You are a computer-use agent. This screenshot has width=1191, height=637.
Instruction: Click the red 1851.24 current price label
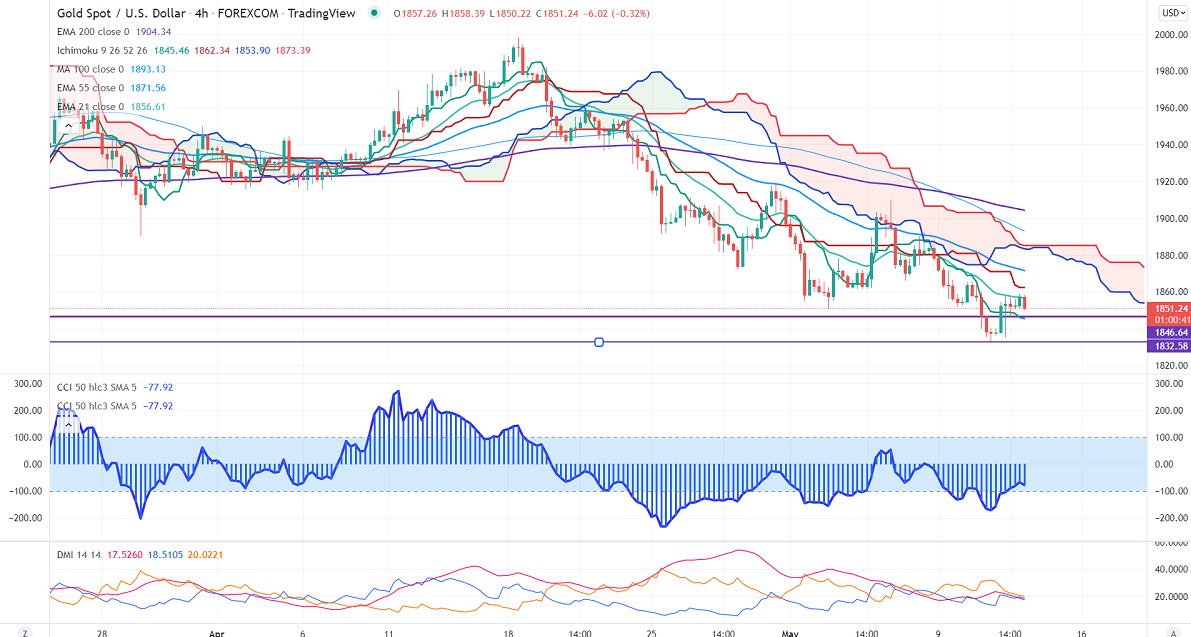1170,309
